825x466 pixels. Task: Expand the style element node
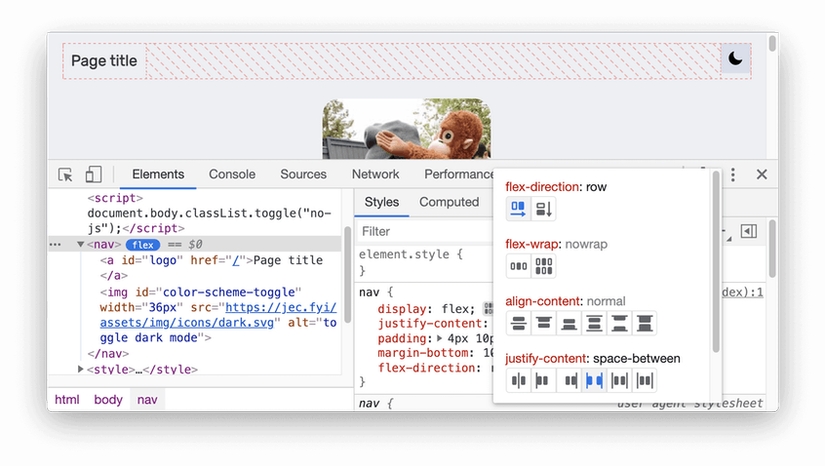tap(81, 369)
